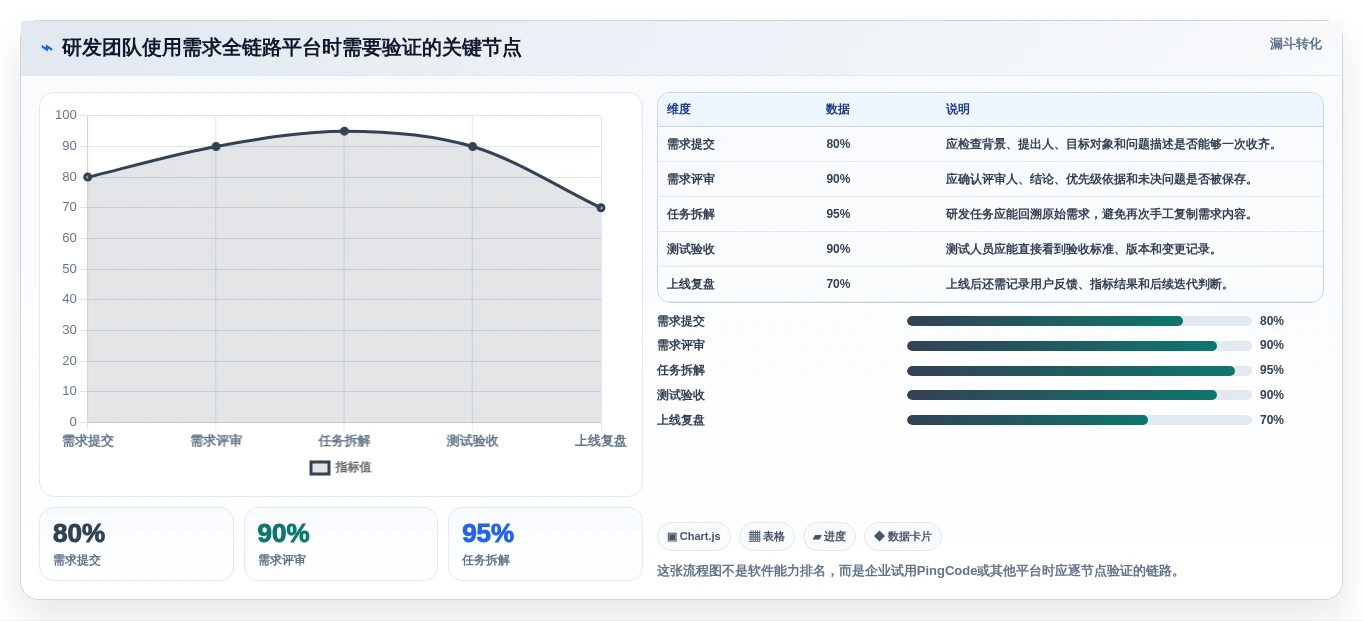The height and width of the screenshot is (621, 1363).
Task: Click the 95% label beside 任务拆解 bar
Action: [1272, 370]
